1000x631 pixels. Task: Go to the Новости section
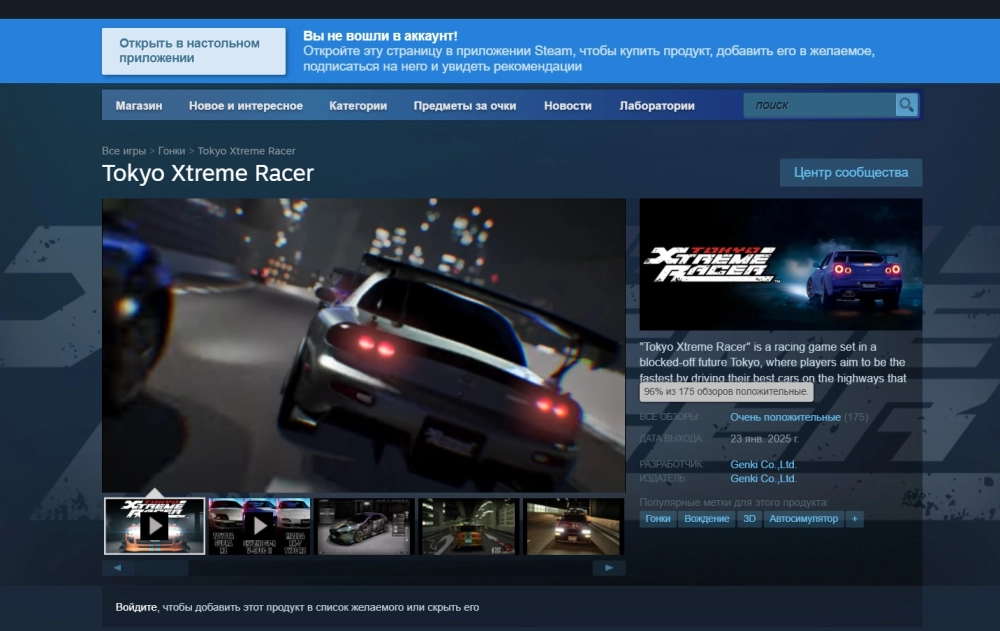pyautogui.click(x=567, y=106)
